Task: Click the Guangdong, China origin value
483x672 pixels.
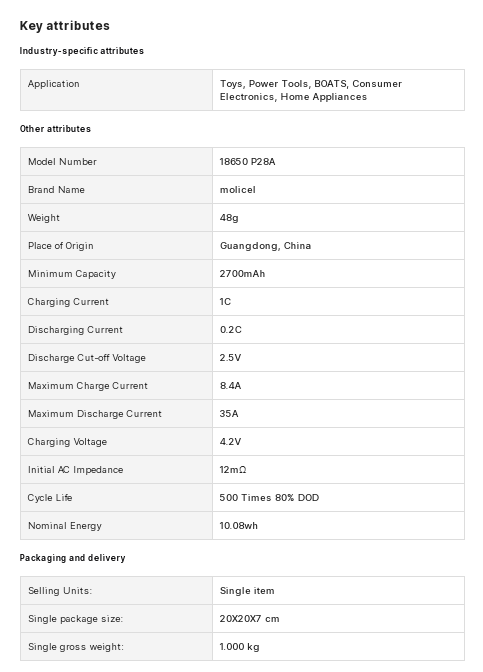Action: point(265,246)
